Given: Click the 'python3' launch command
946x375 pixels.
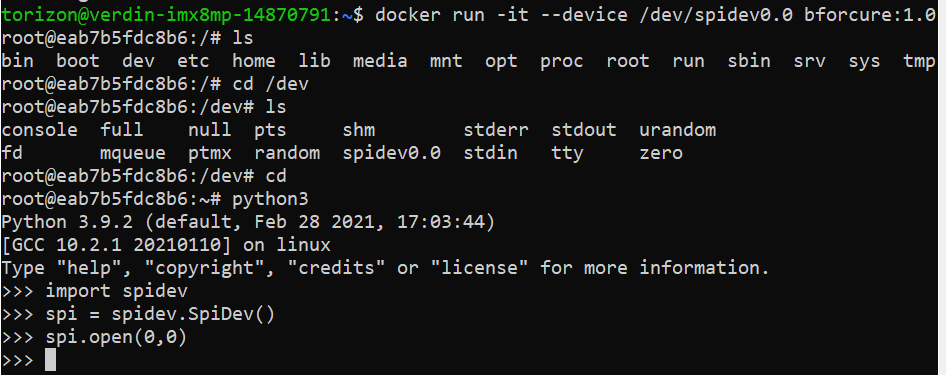Looking at the screenshot, I should [x=270, y=200].
